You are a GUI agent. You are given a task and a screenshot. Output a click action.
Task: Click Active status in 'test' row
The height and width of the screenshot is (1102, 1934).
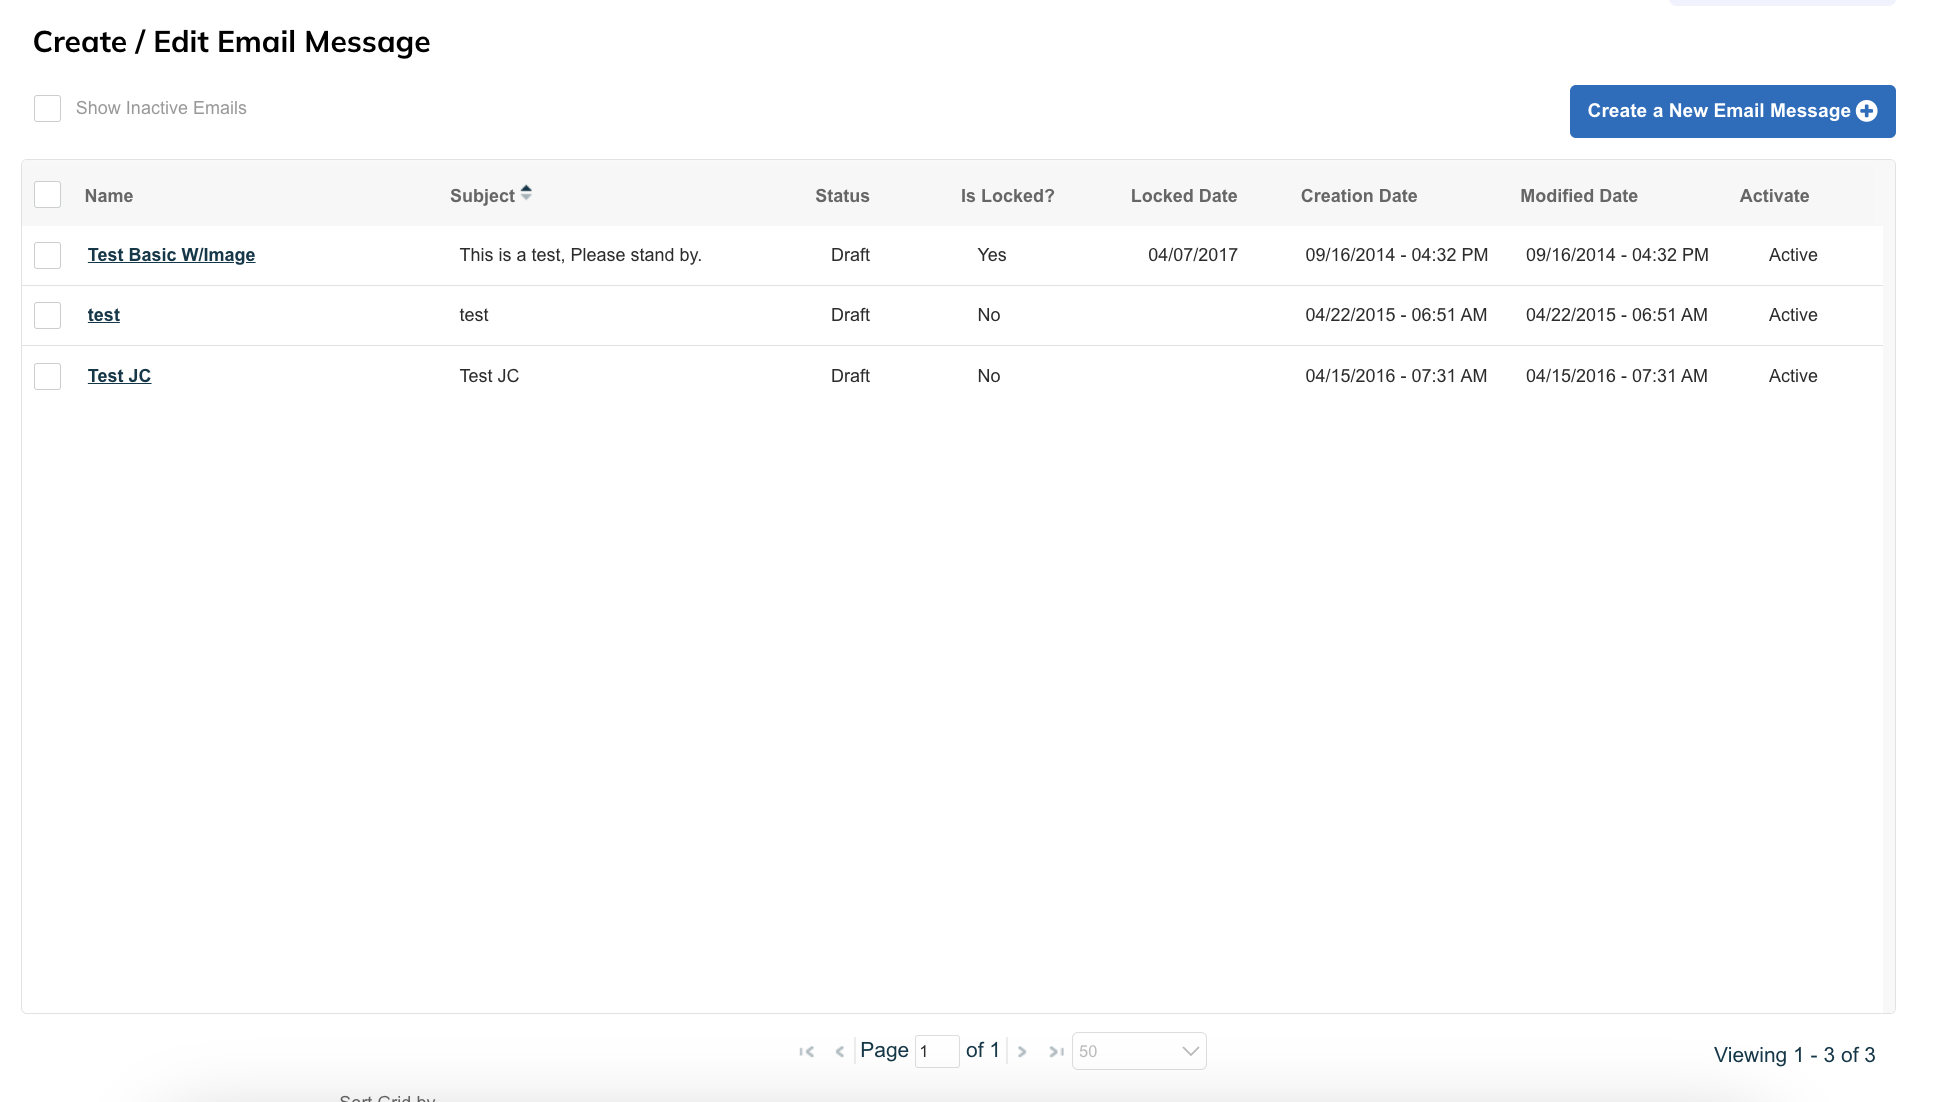click(1793, 315)
